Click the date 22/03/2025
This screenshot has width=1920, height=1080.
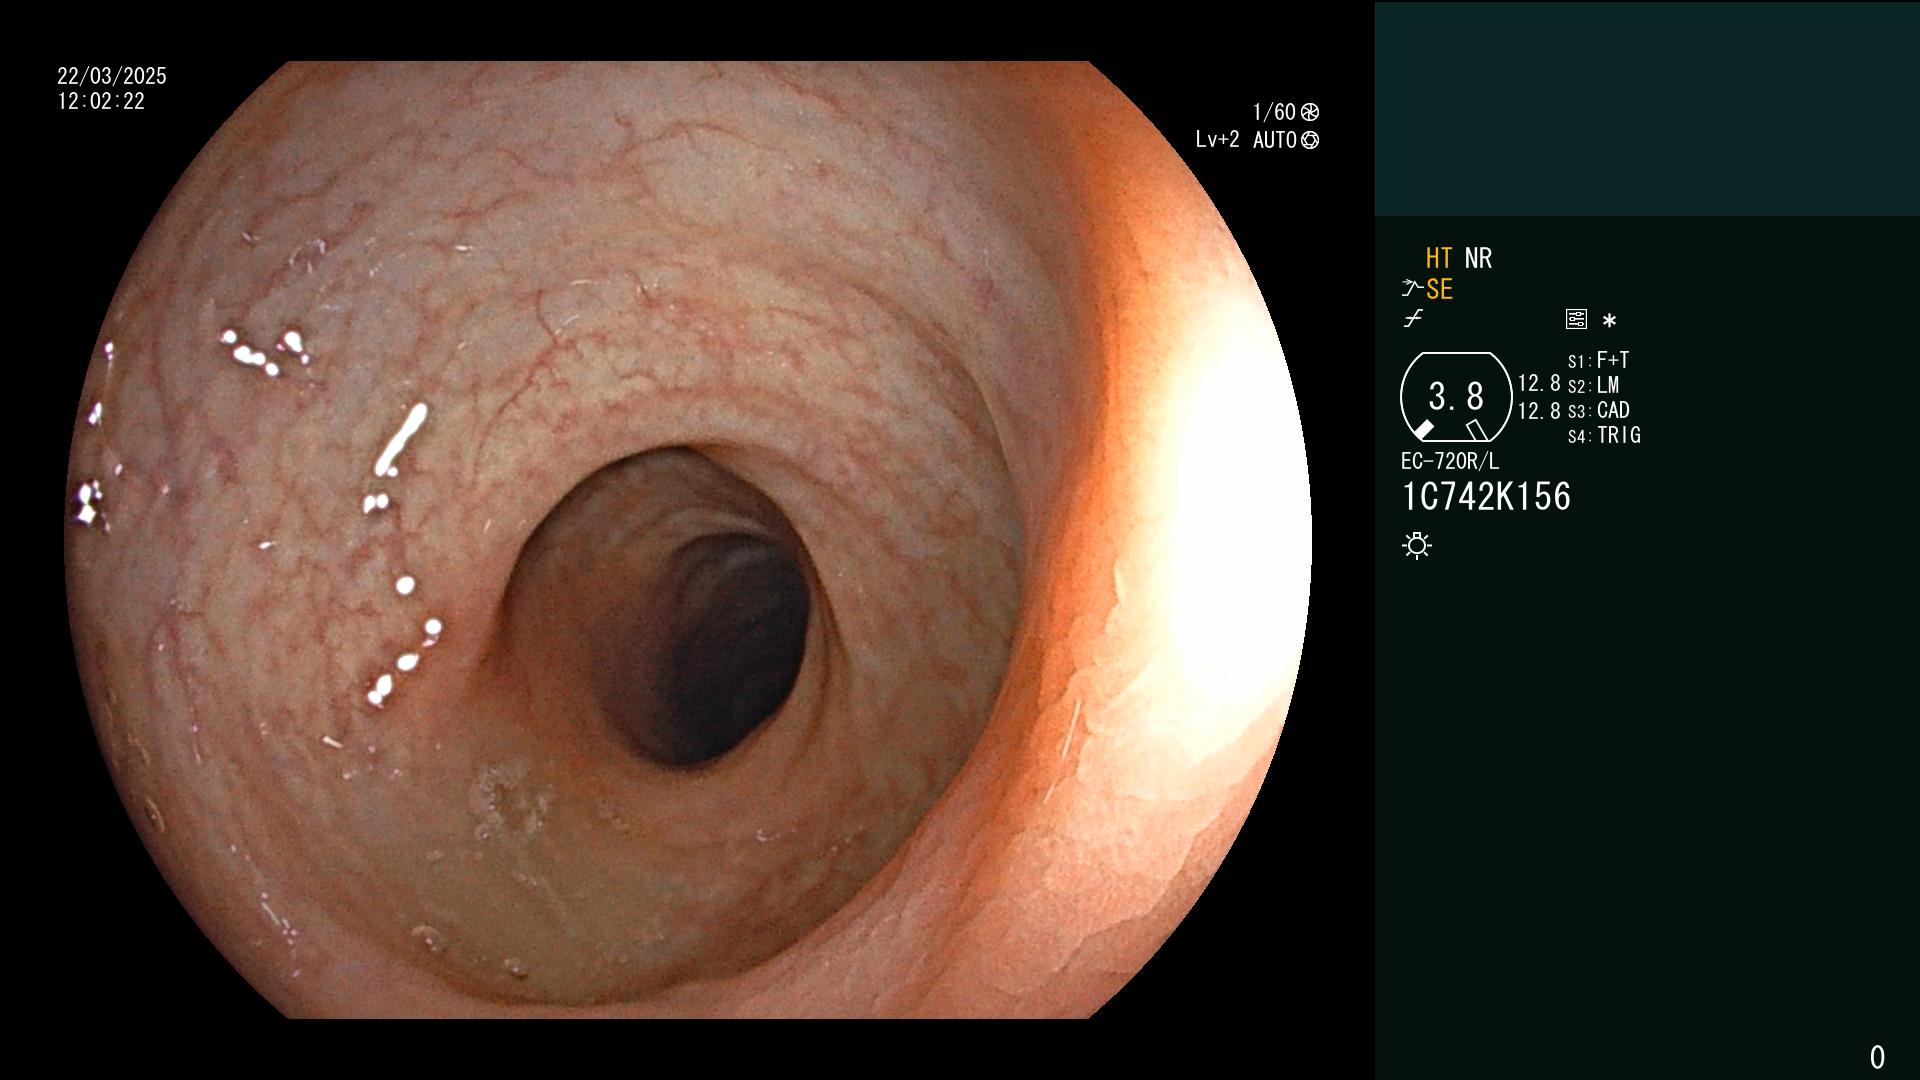coord(112,76)
